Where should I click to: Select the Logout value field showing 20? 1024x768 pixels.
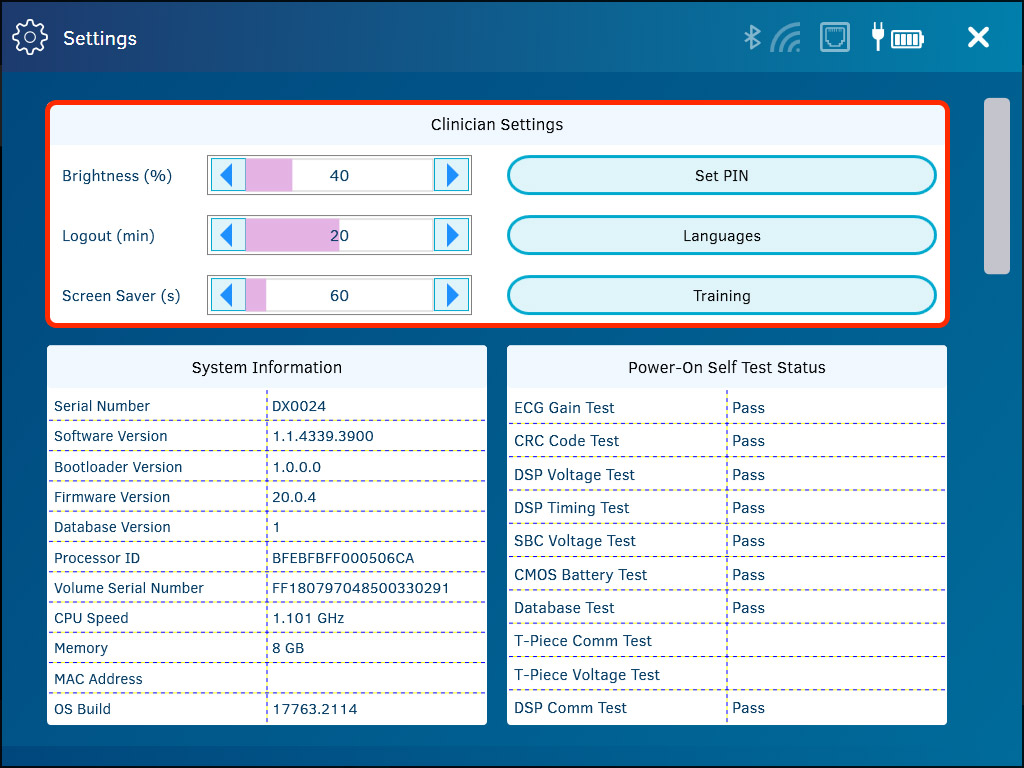(x=340, y=234)
